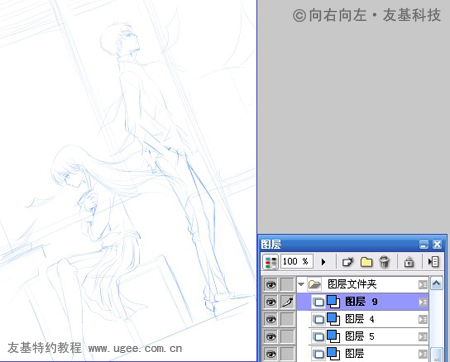Toggle visibility of 图层 4
450x362 pixels.
click(x=271, y=319)
